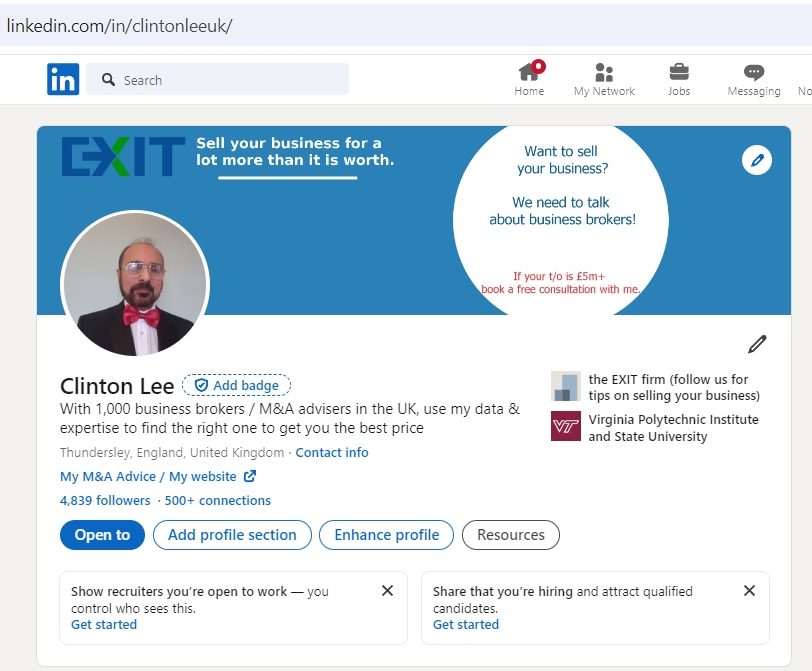This screenshot has width=812, height=671.
Task: Click the Clinton Lee name heading
Action: 117,386
